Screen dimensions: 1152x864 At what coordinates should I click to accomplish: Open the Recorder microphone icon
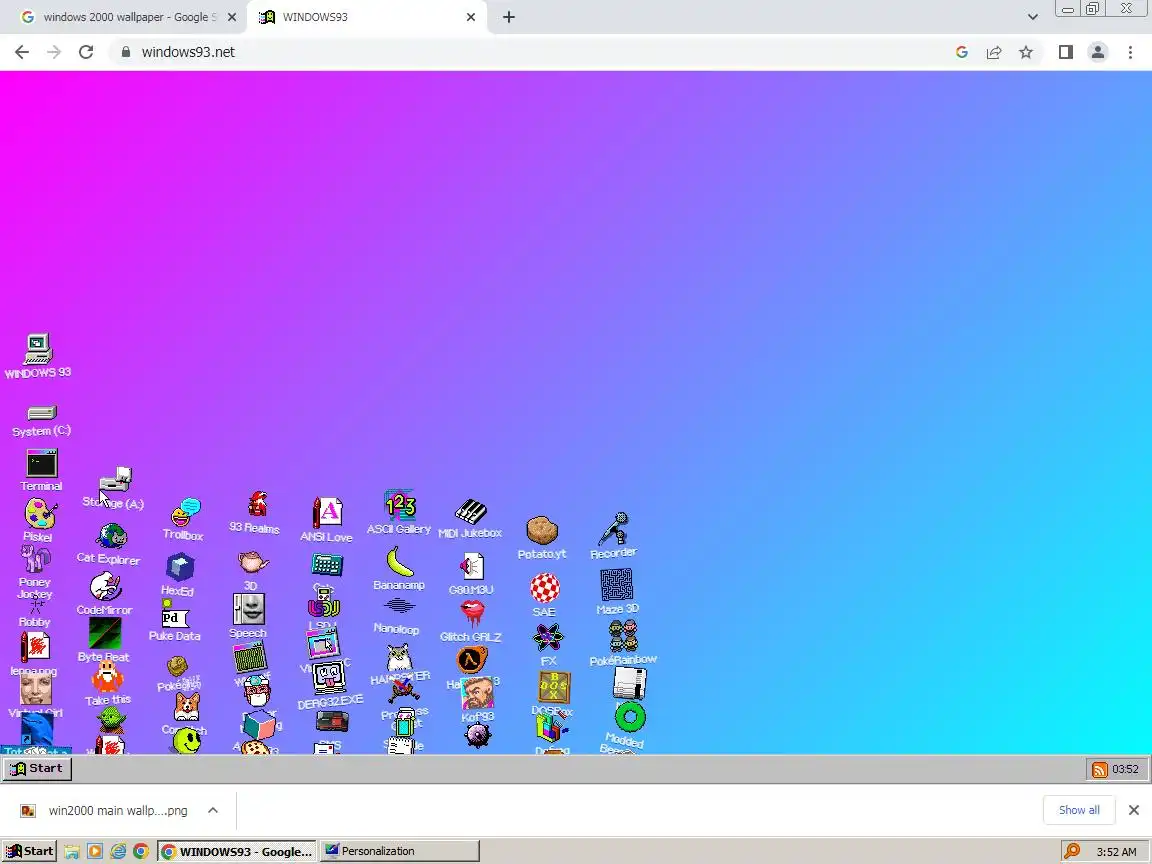tap(614, 528)
